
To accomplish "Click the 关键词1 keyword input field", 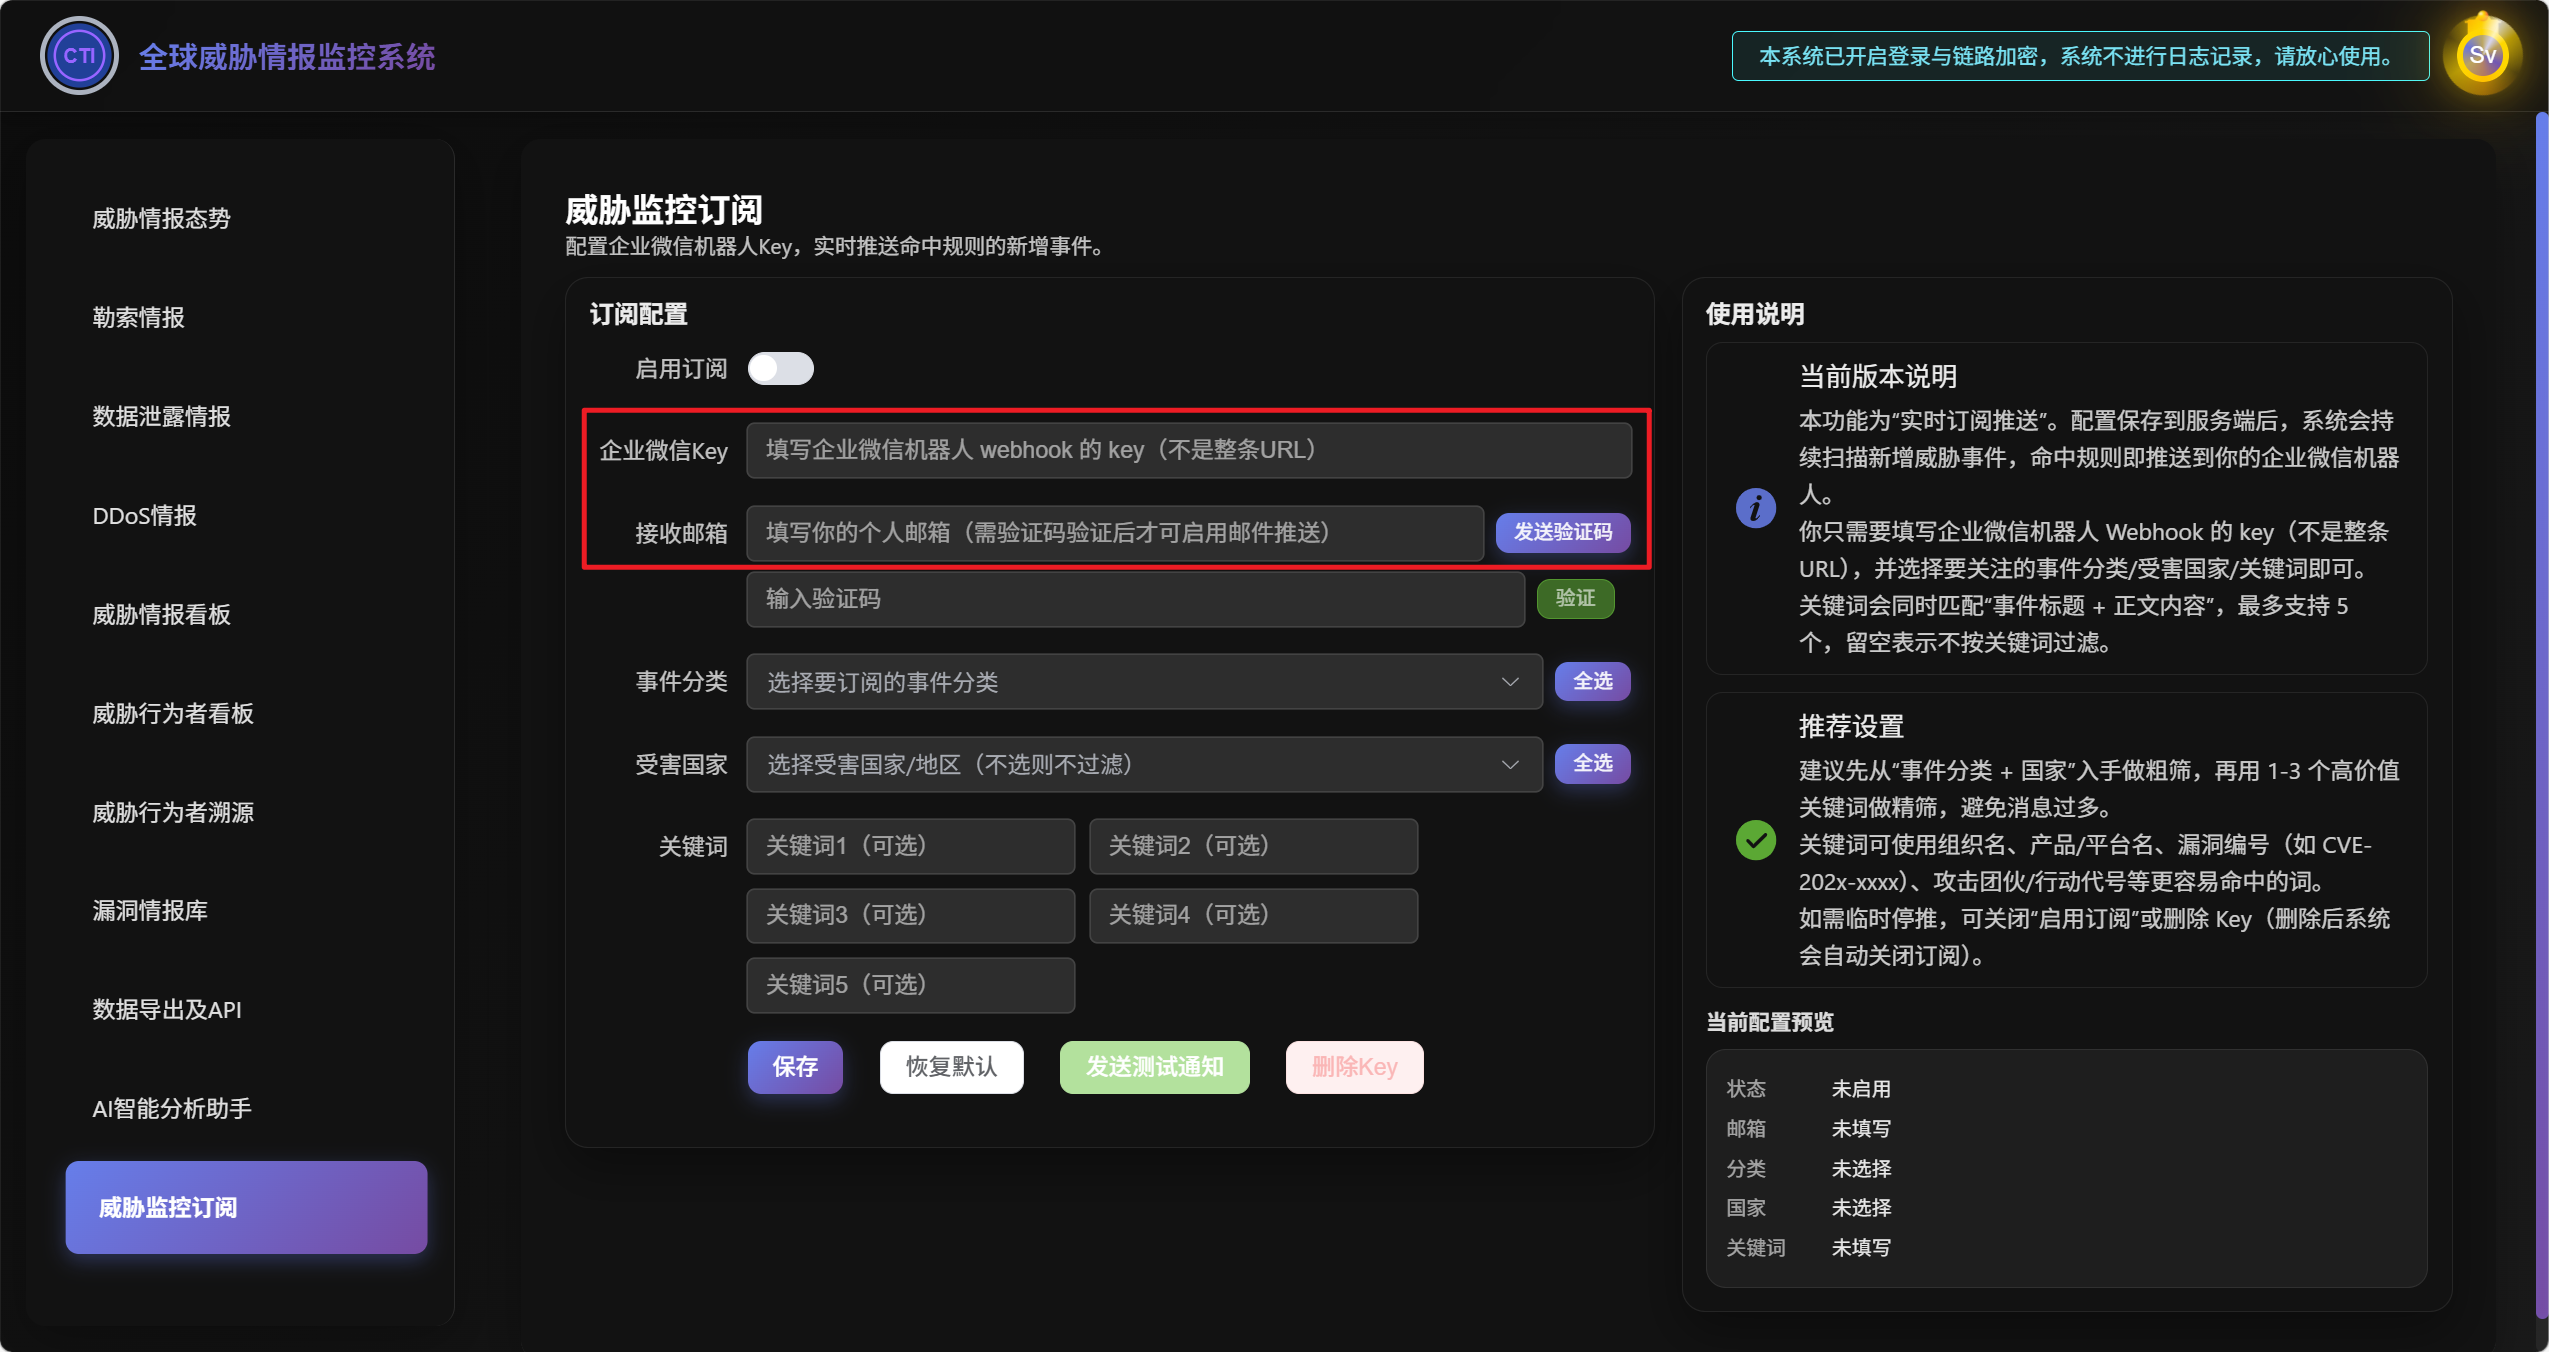I will click(x=909, y=846).
